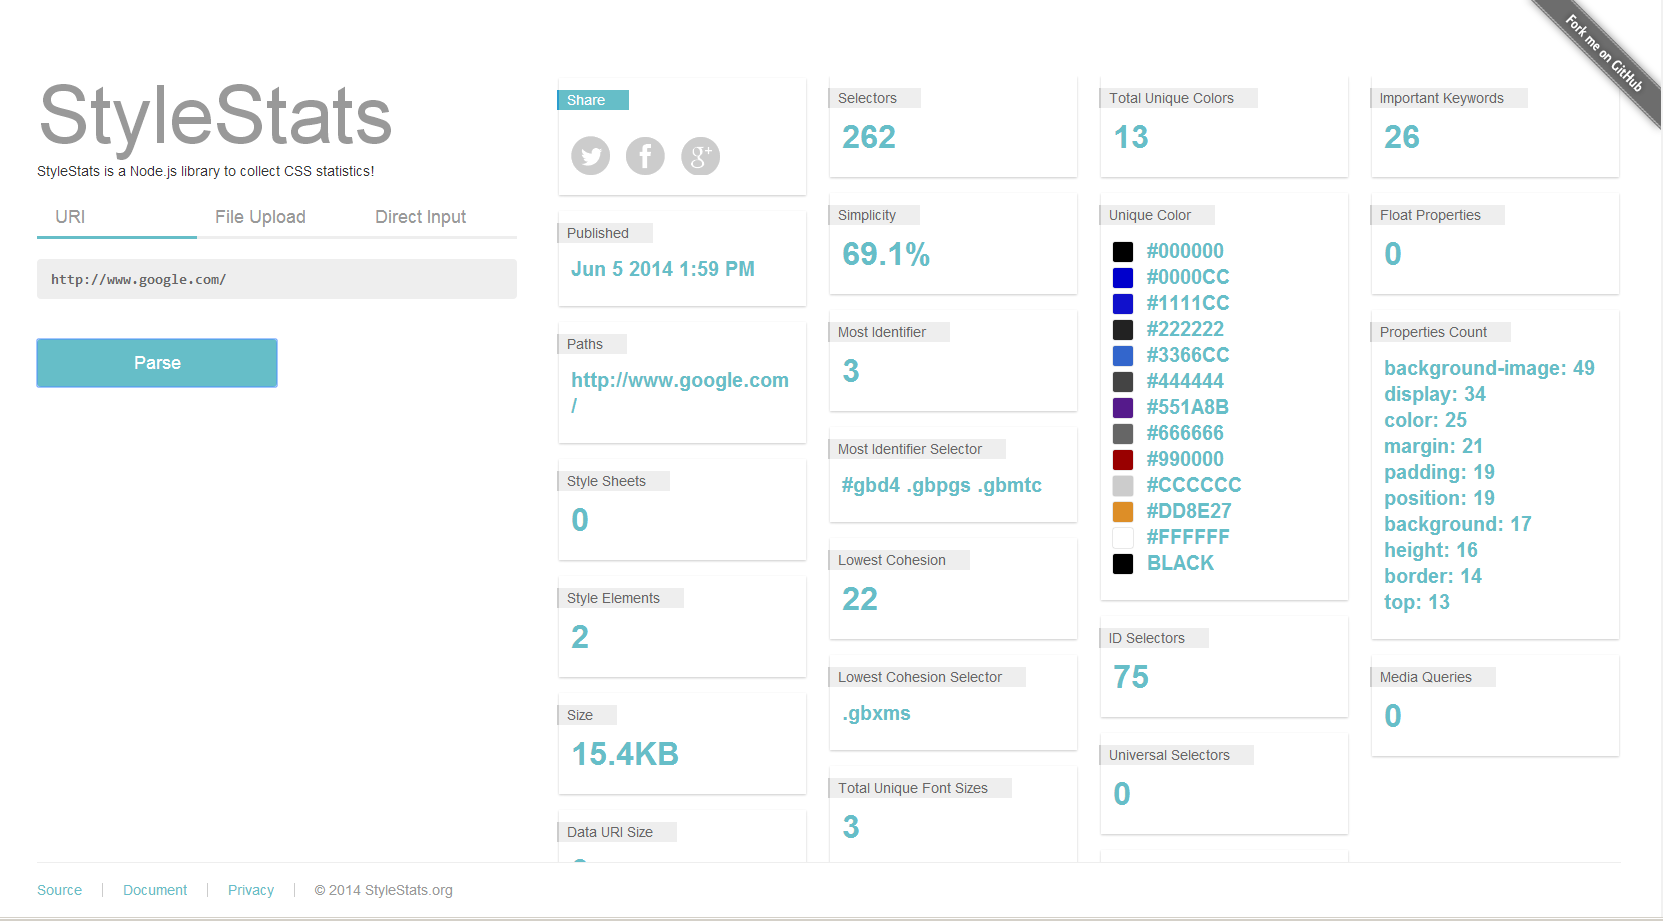
Task: Click the #990000 red swatch
Action: tap(1123, 460)
